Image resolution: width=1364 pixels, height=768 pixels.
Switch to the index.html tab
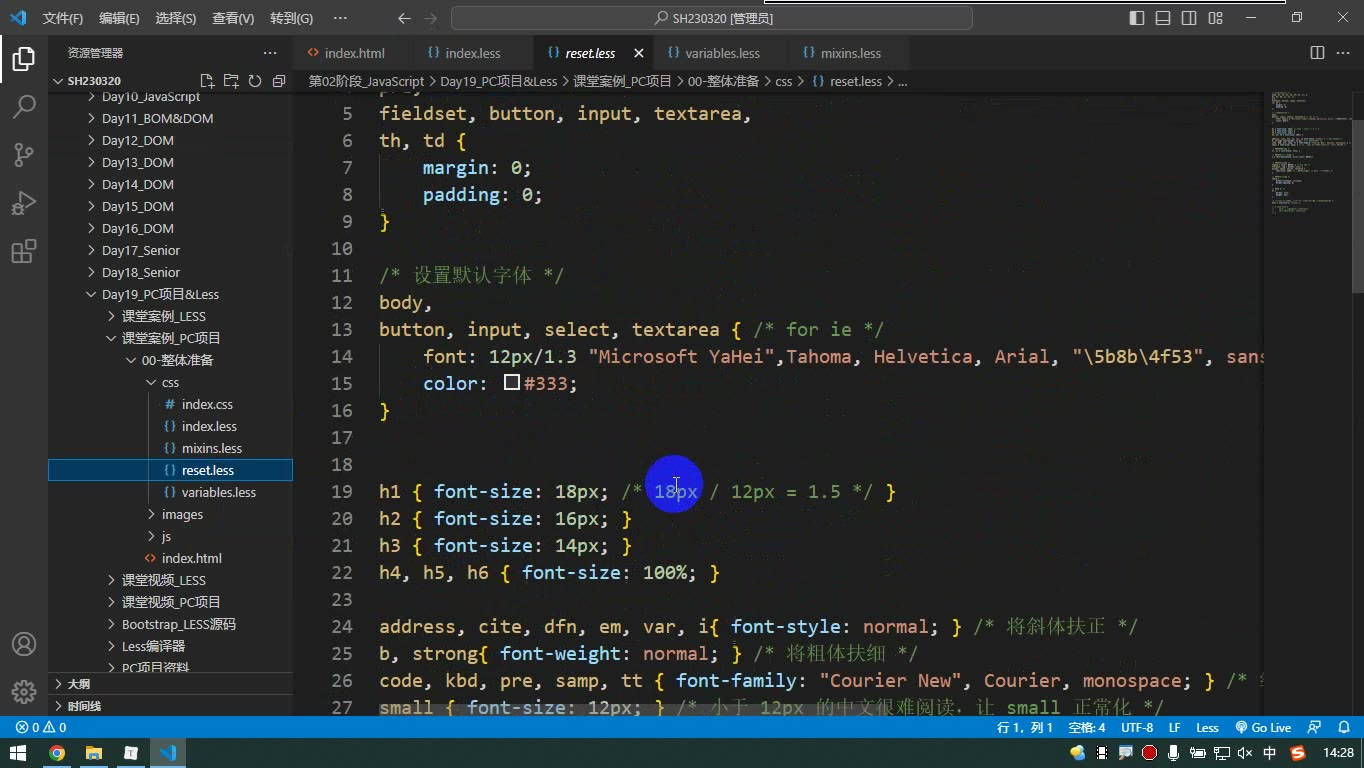click(x=354, y=53)
